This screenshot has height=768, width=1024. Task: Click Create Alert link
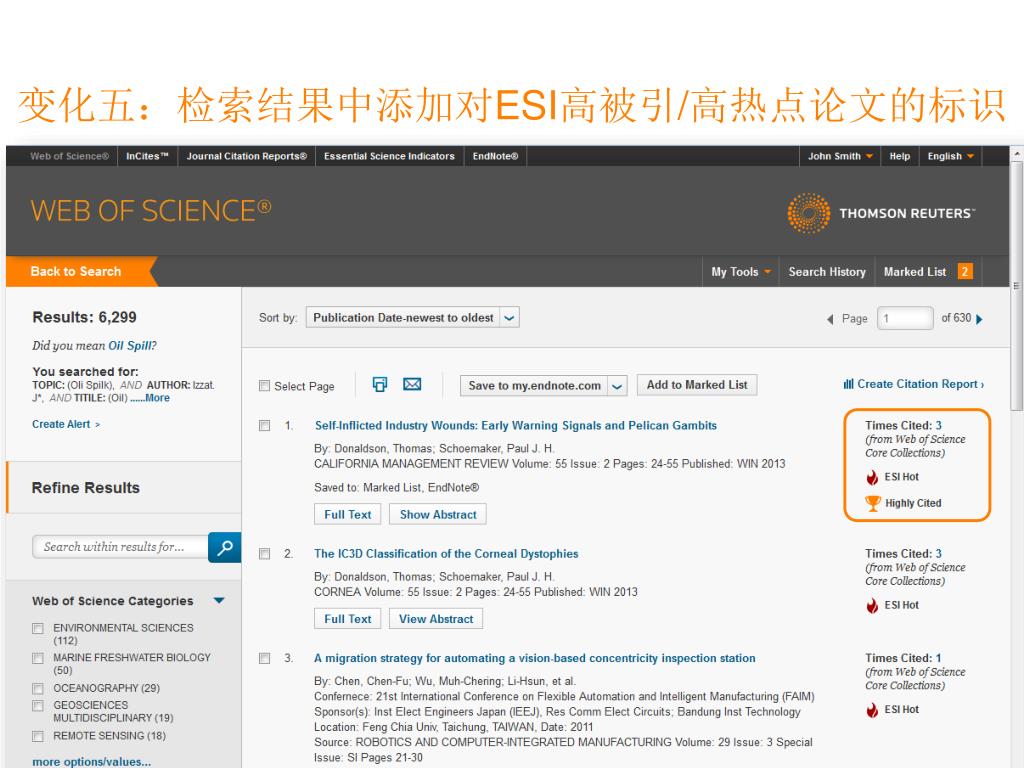pyautogui.click(x=66, y=424)
